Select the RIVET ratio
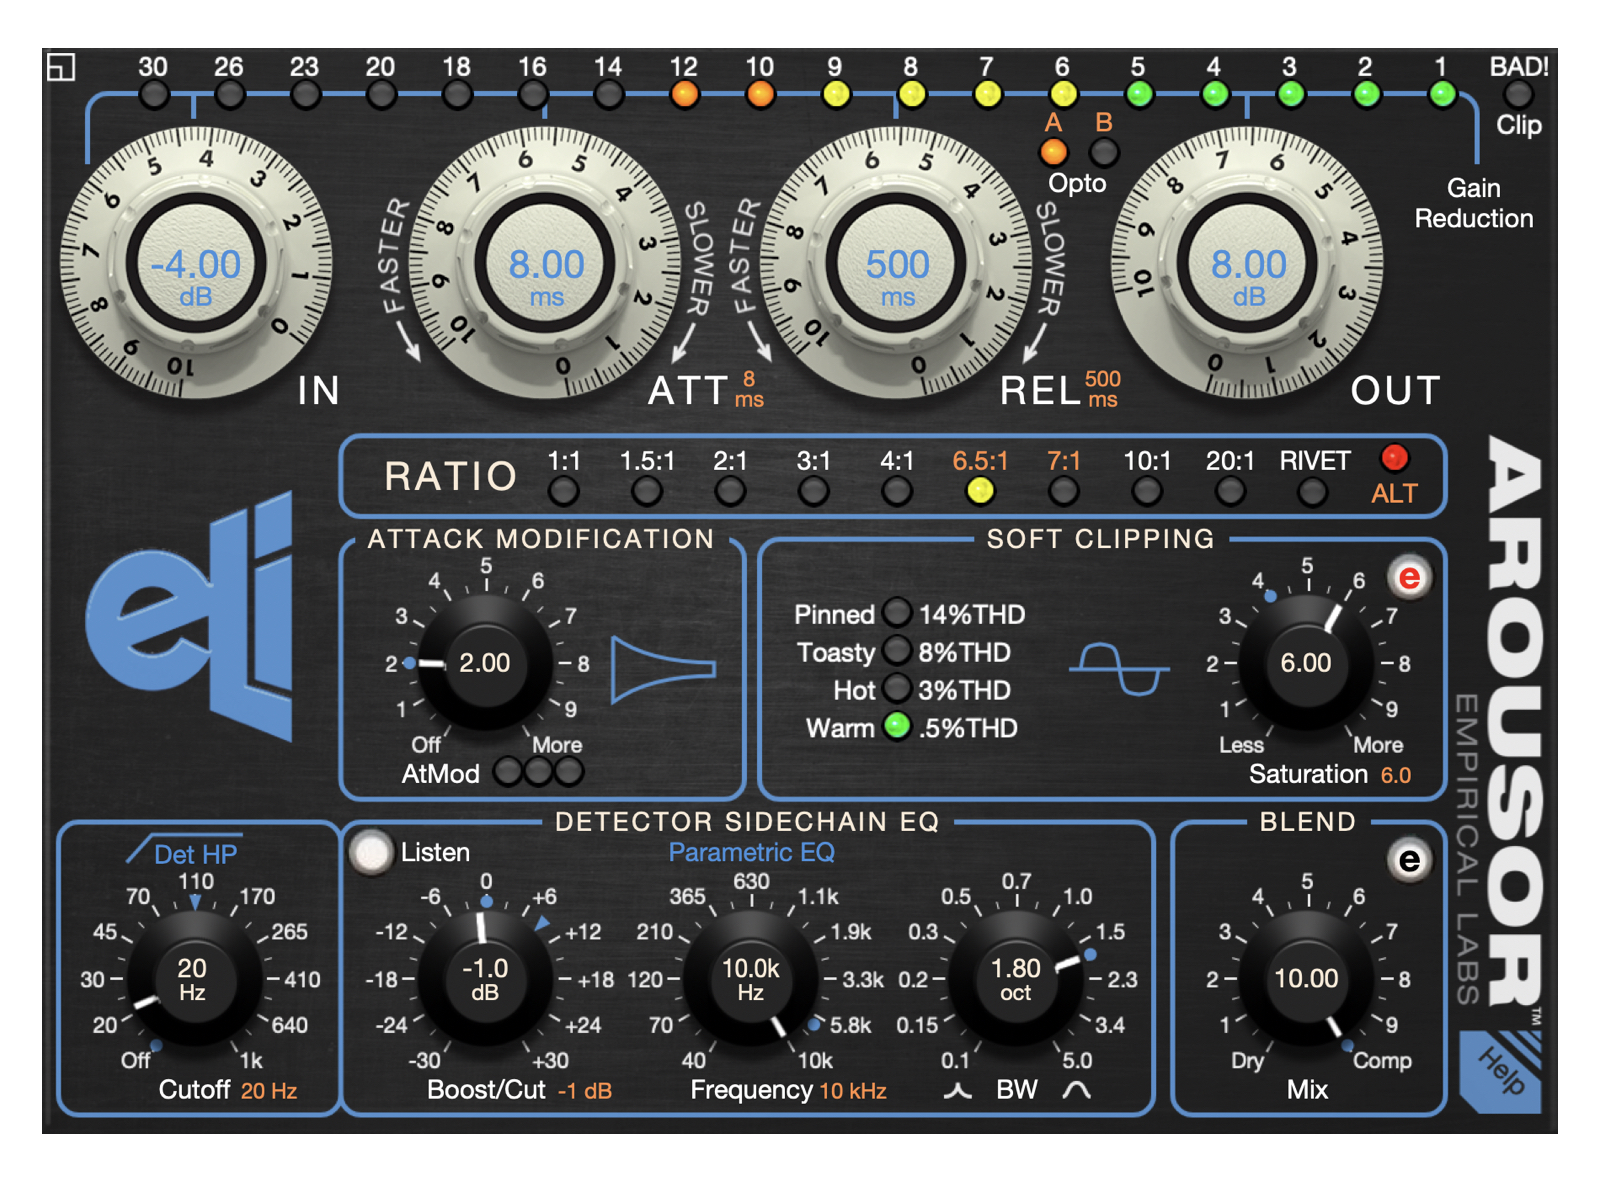Screen dimensions: 1600x1179 tap(1313, 491)
